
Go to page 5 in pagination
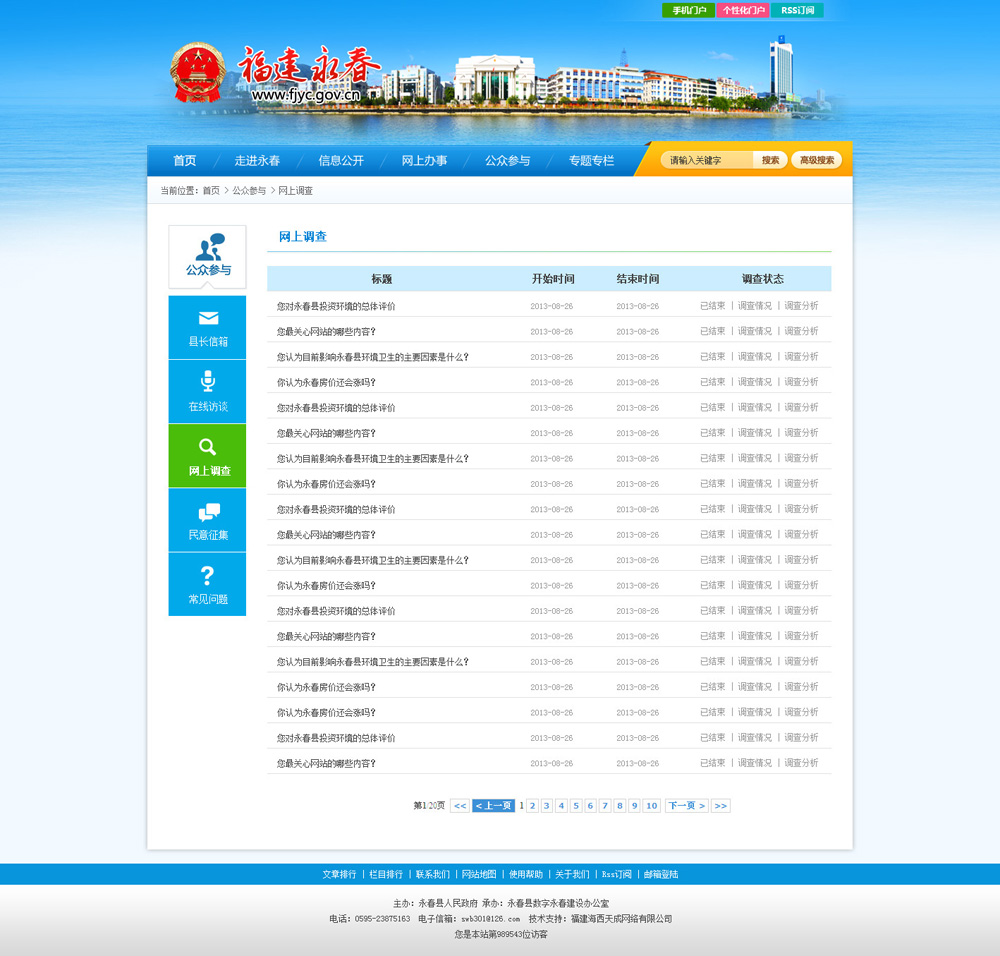pos(576,806)
